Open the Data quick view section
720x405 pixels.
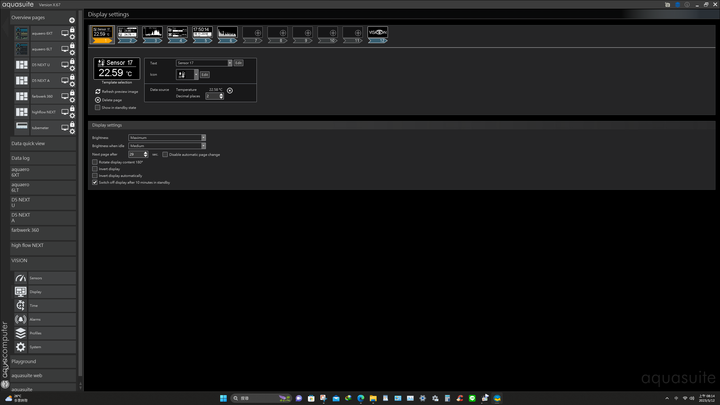point(43,143)
